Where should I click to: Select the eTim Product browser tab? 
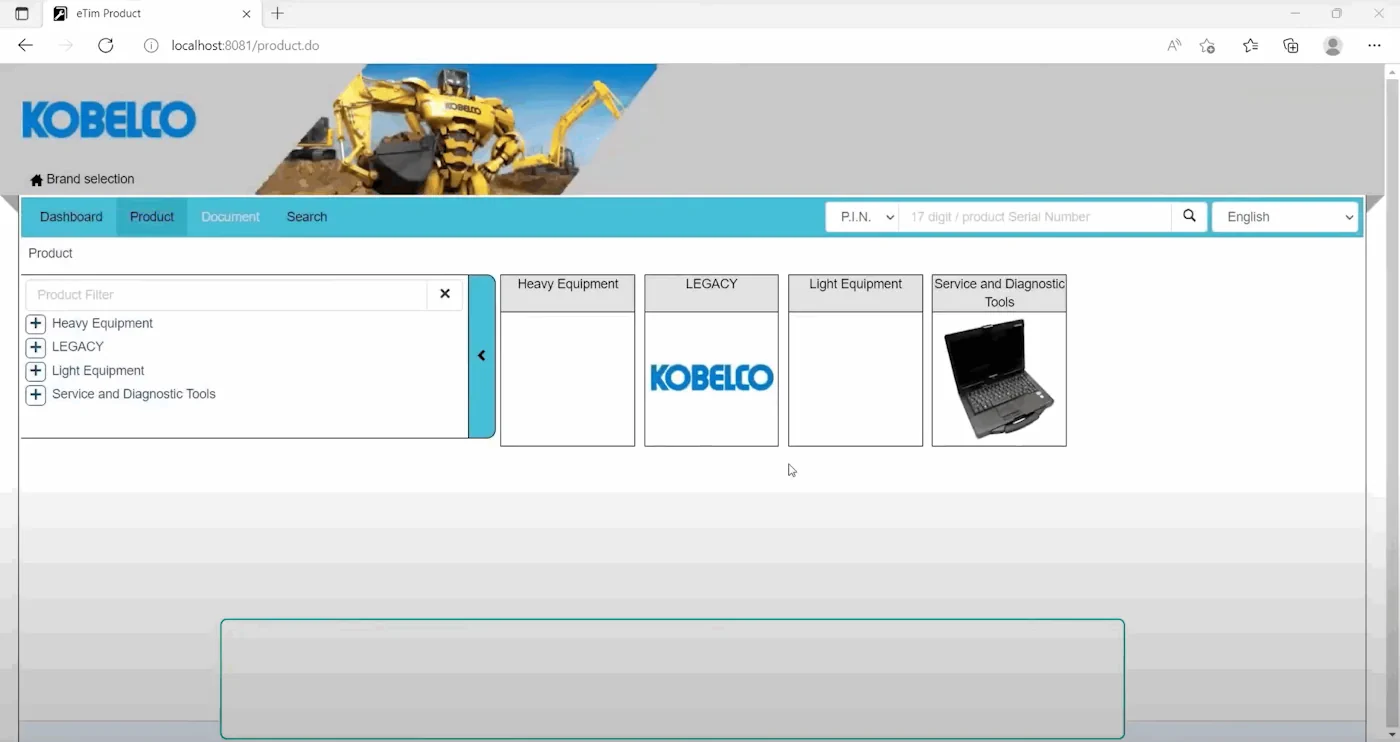[152, 14]
